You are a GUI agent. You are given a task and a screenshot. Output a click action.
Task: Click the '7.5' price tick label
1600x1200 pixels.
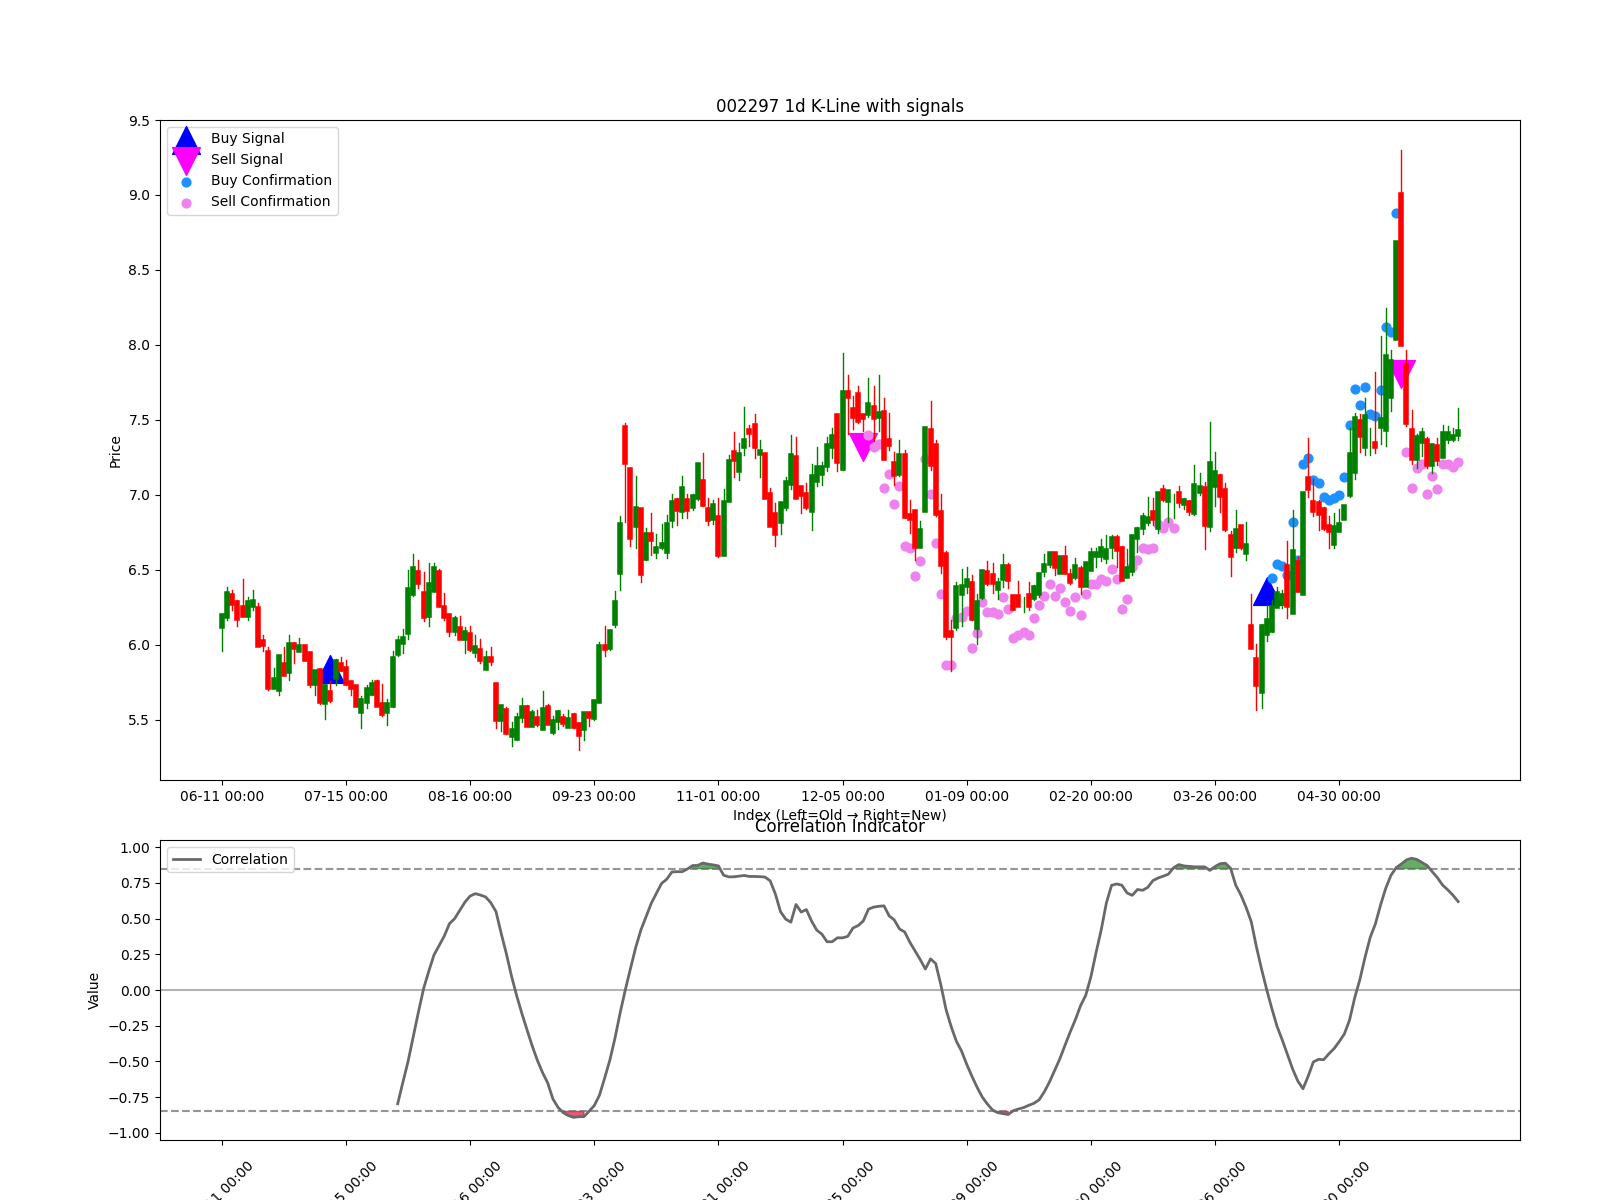[x=139, y=421]
